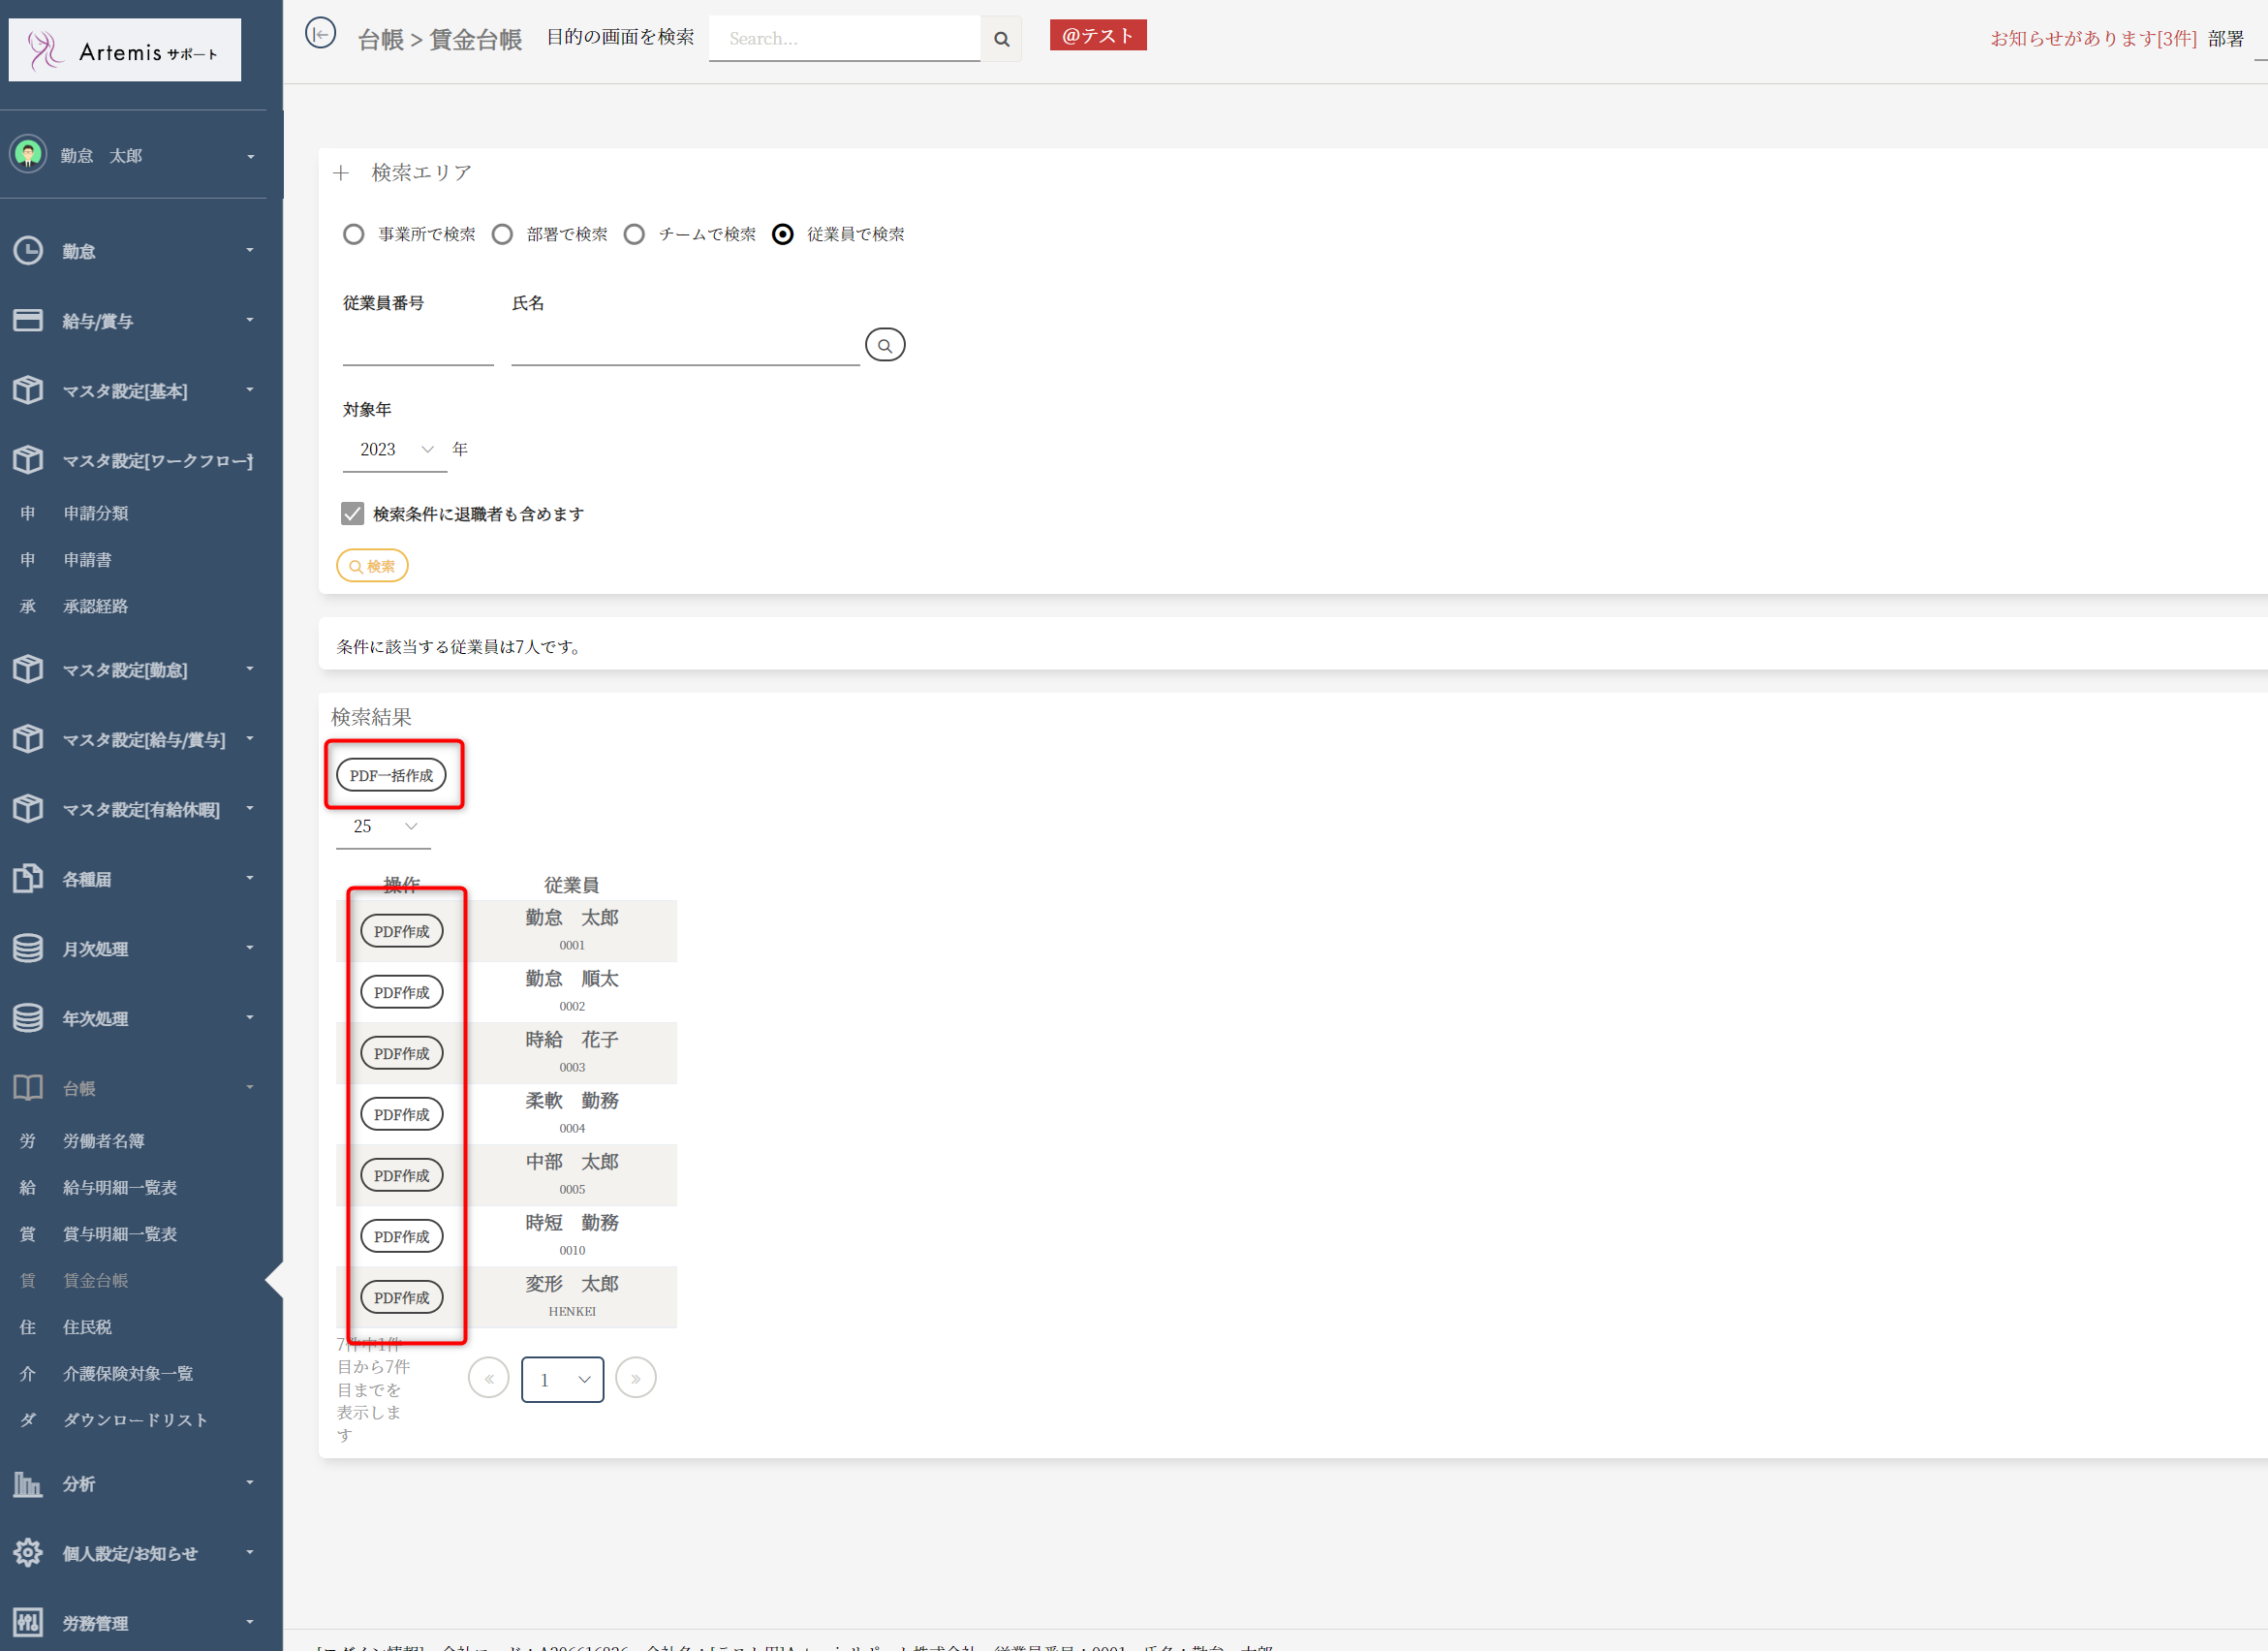
Task: Click the 給与/賞与 card icon in sidebar
Action: coord(28,320)
